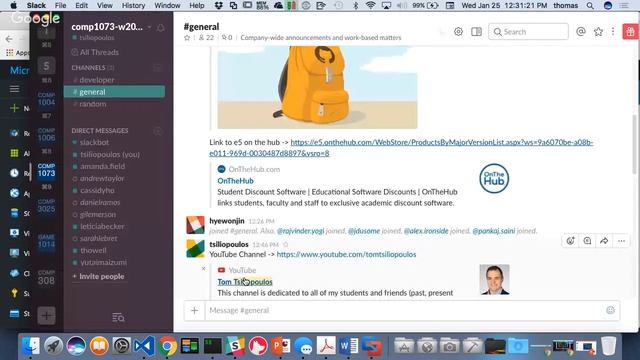Image resolution: width=640 pixels, height=360 pixels.
Task: Open OnTheHub preview title link
Action: tap(236, 180)
